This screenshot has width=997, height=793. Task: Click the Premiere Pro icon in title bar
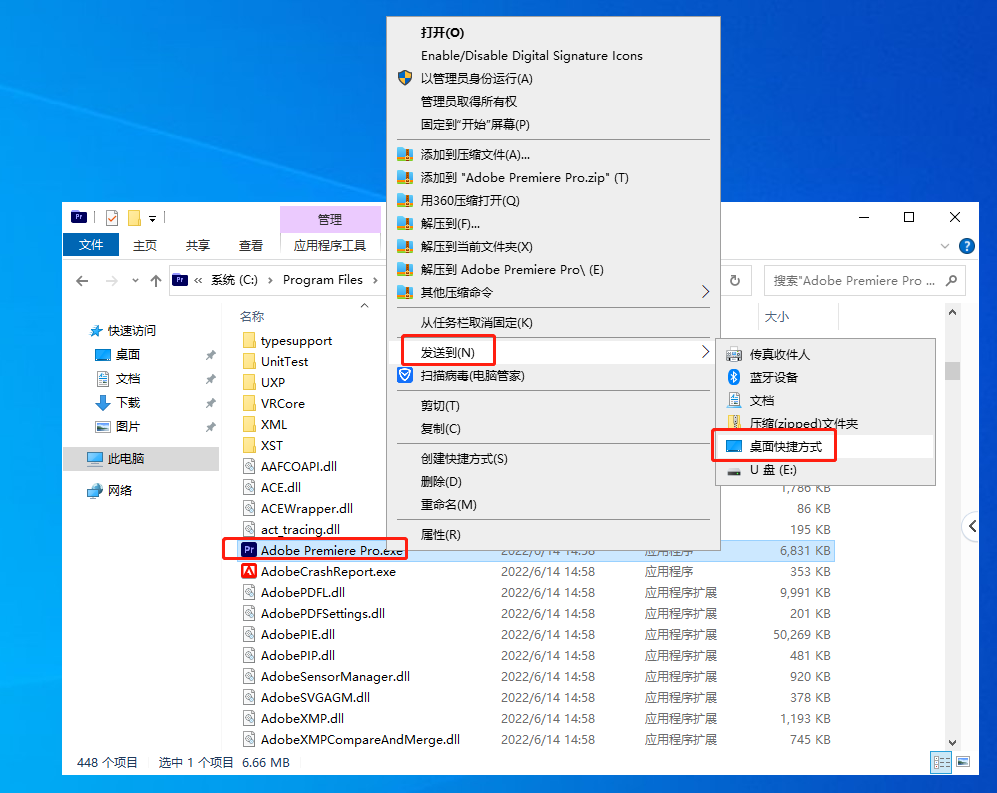coord(79,217)
